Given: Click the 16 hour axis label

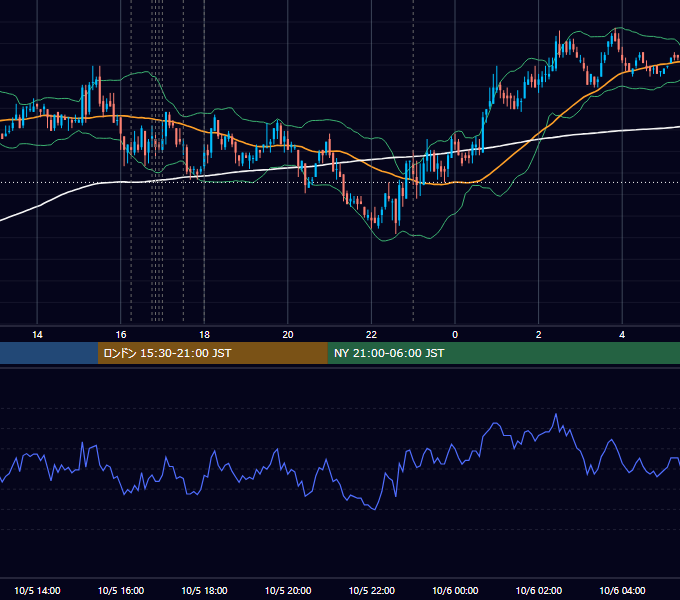Looking at the screenshot, I should coord(121,335).
